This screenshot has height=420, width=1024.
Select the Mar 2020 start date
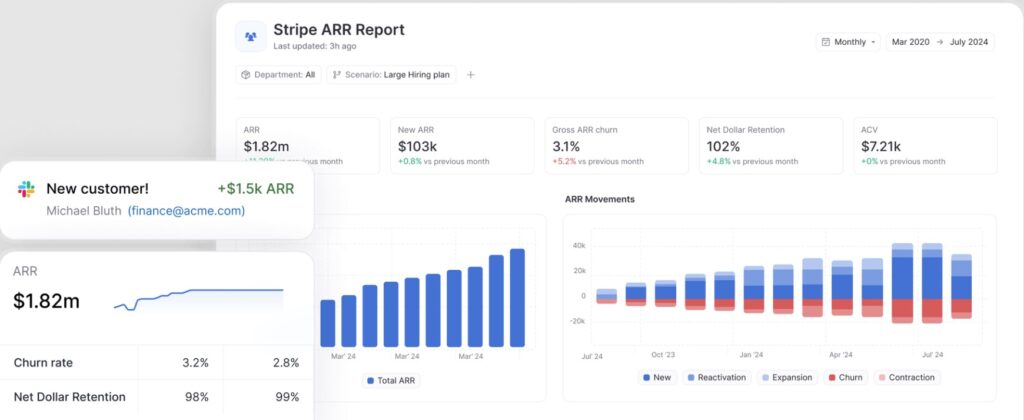point(910,42)
